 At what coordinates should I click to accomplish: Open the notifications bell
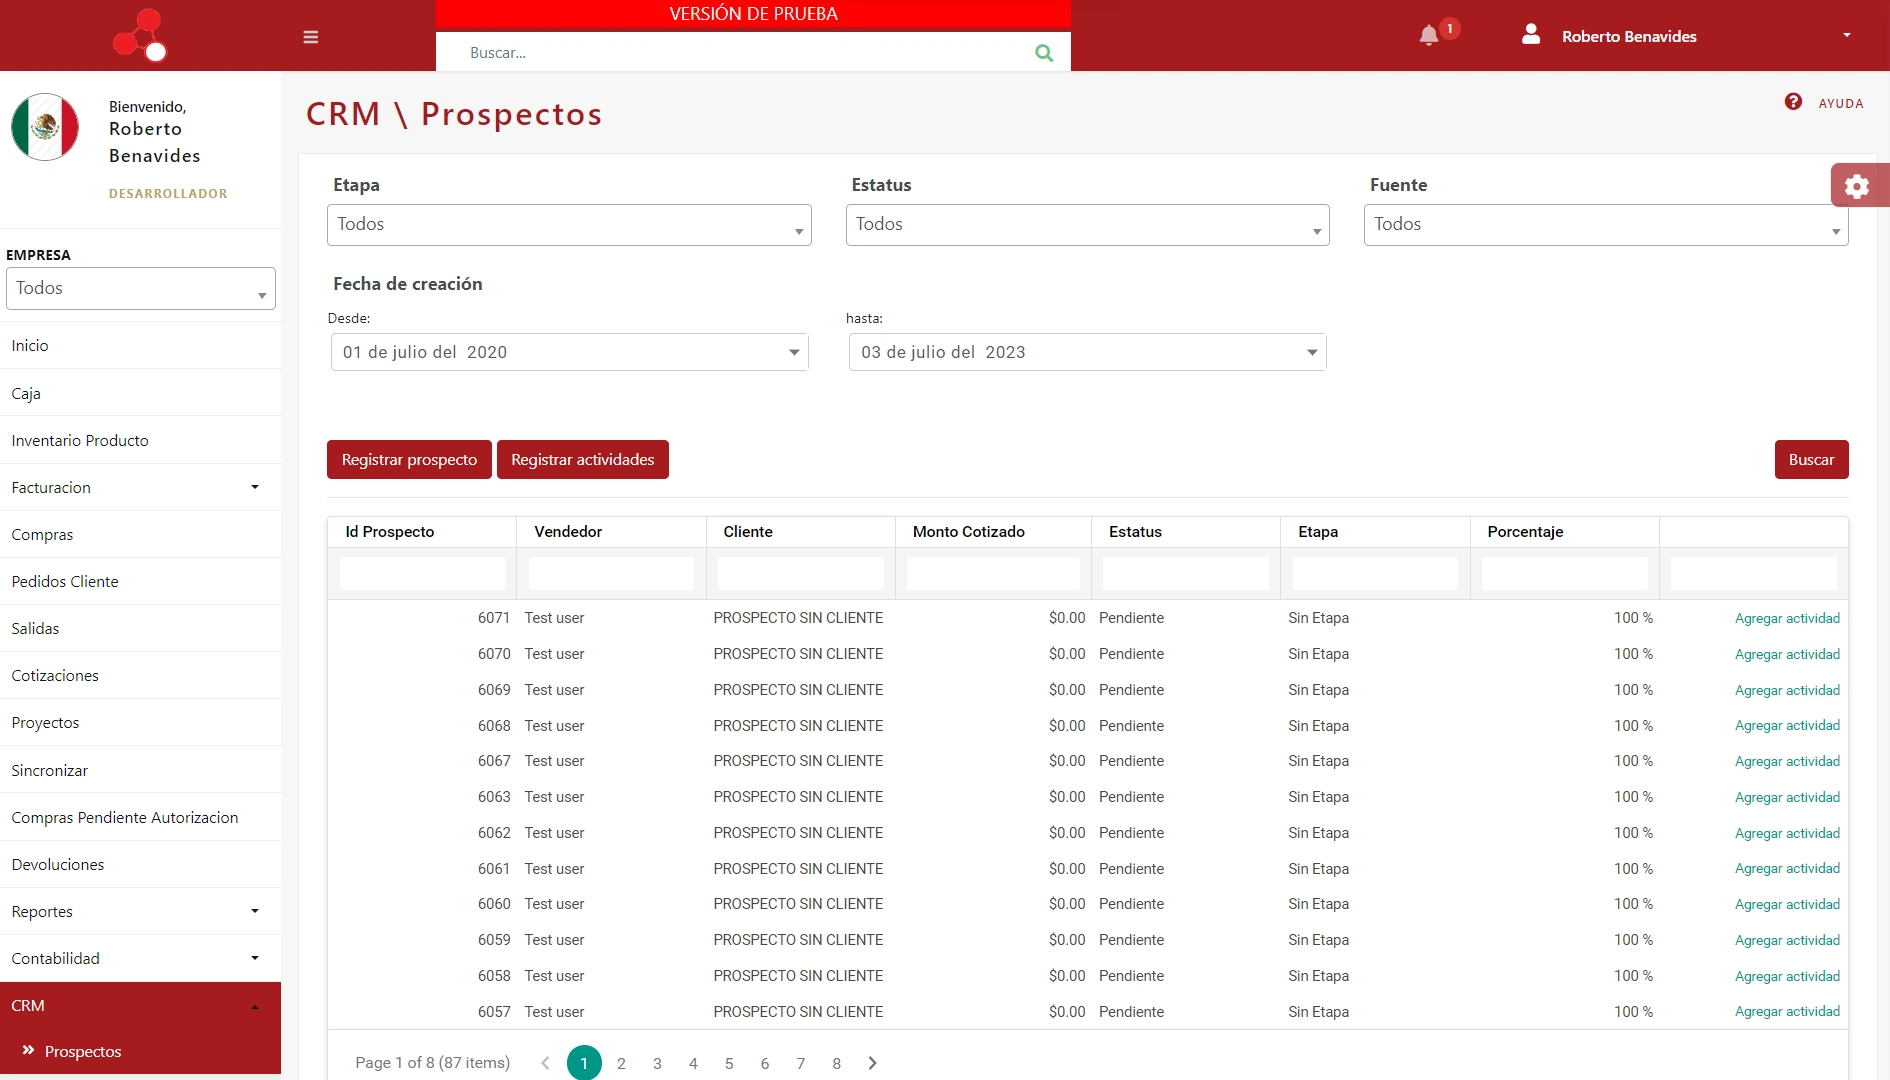coord(1428,36)
